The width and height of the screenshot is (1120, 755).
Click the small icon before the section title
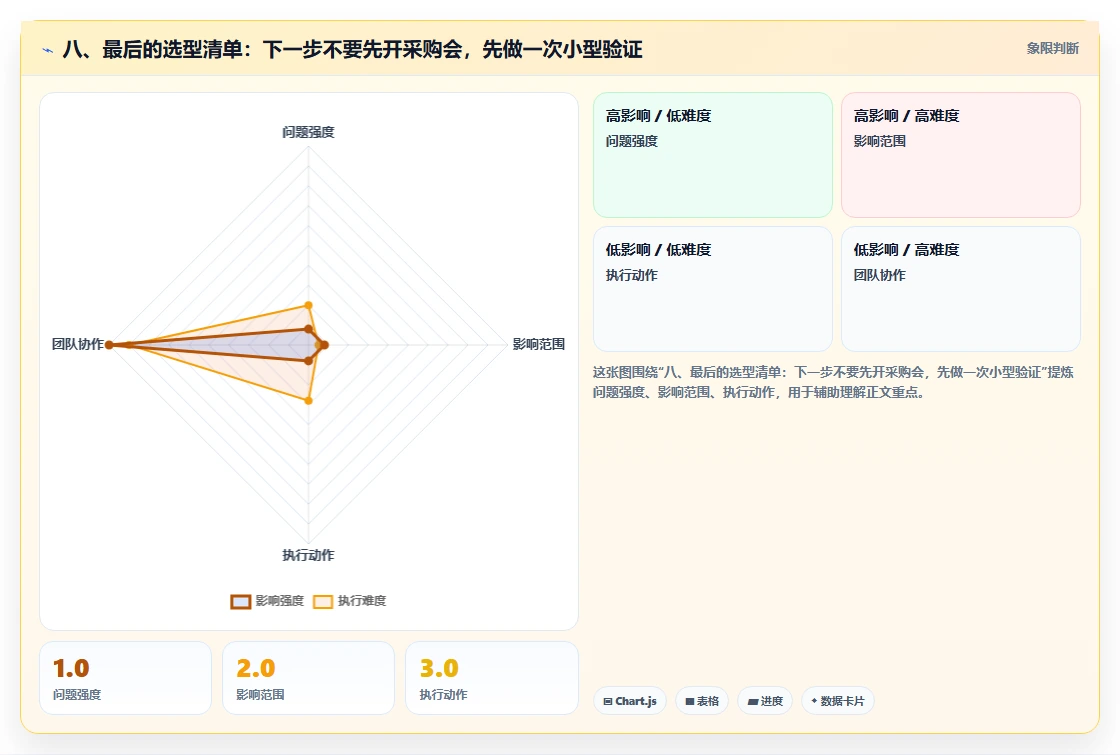pyautogui.click(x=48, y=50)
